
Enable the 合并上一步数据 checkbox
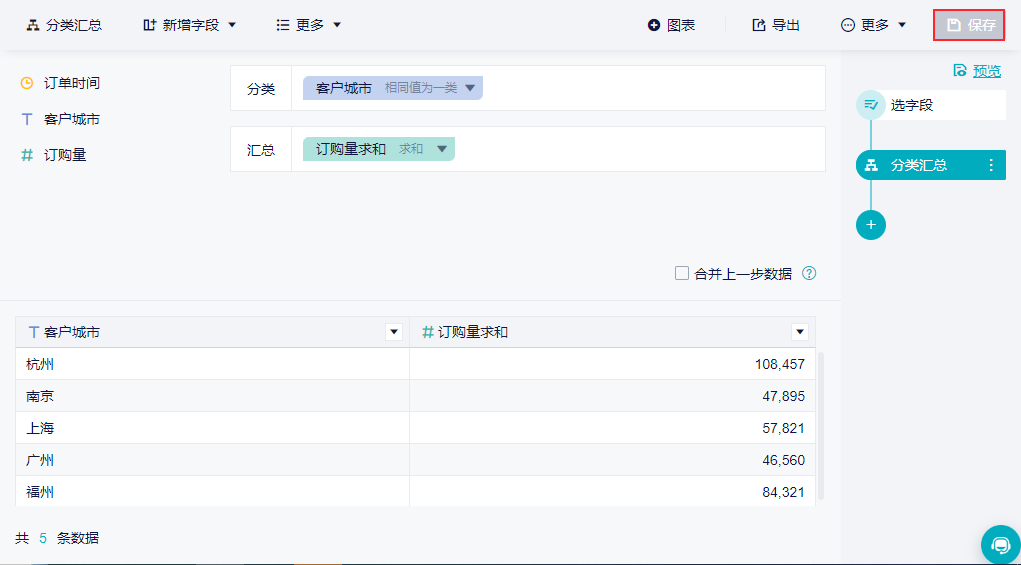point(682,273)
